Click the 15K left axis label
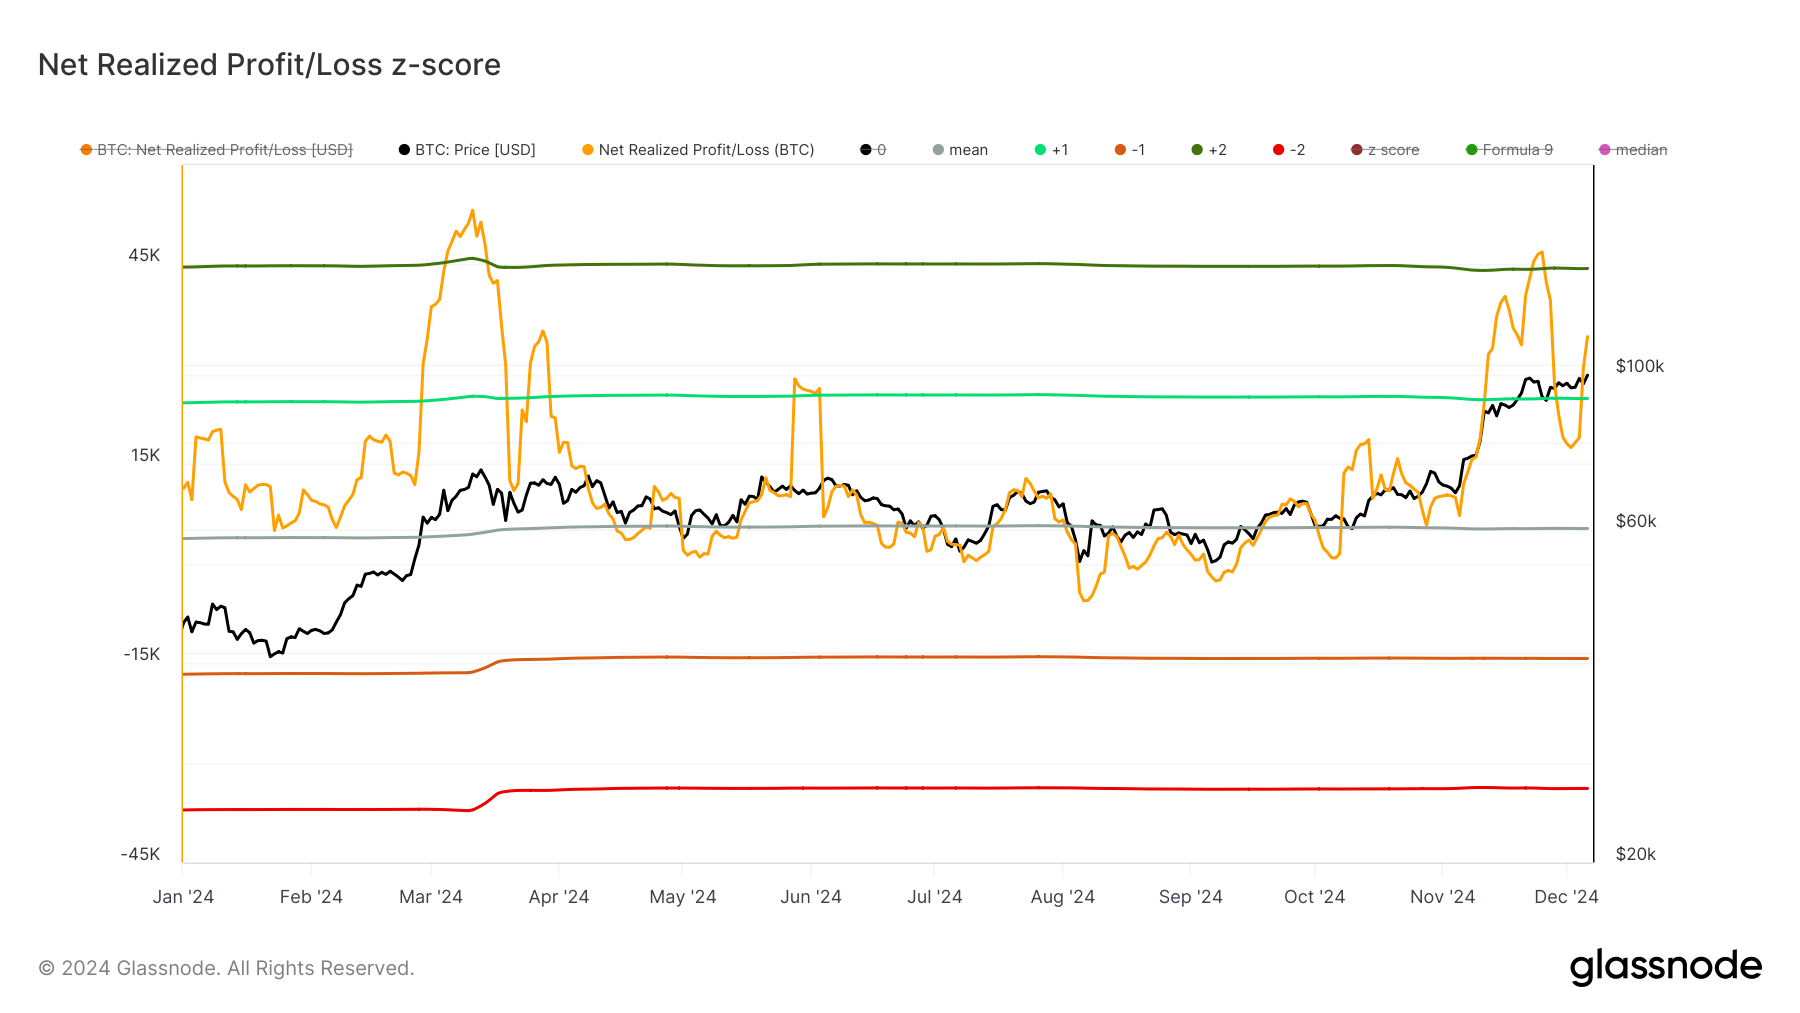The image size is (1800, 1013). click(145, 455)
